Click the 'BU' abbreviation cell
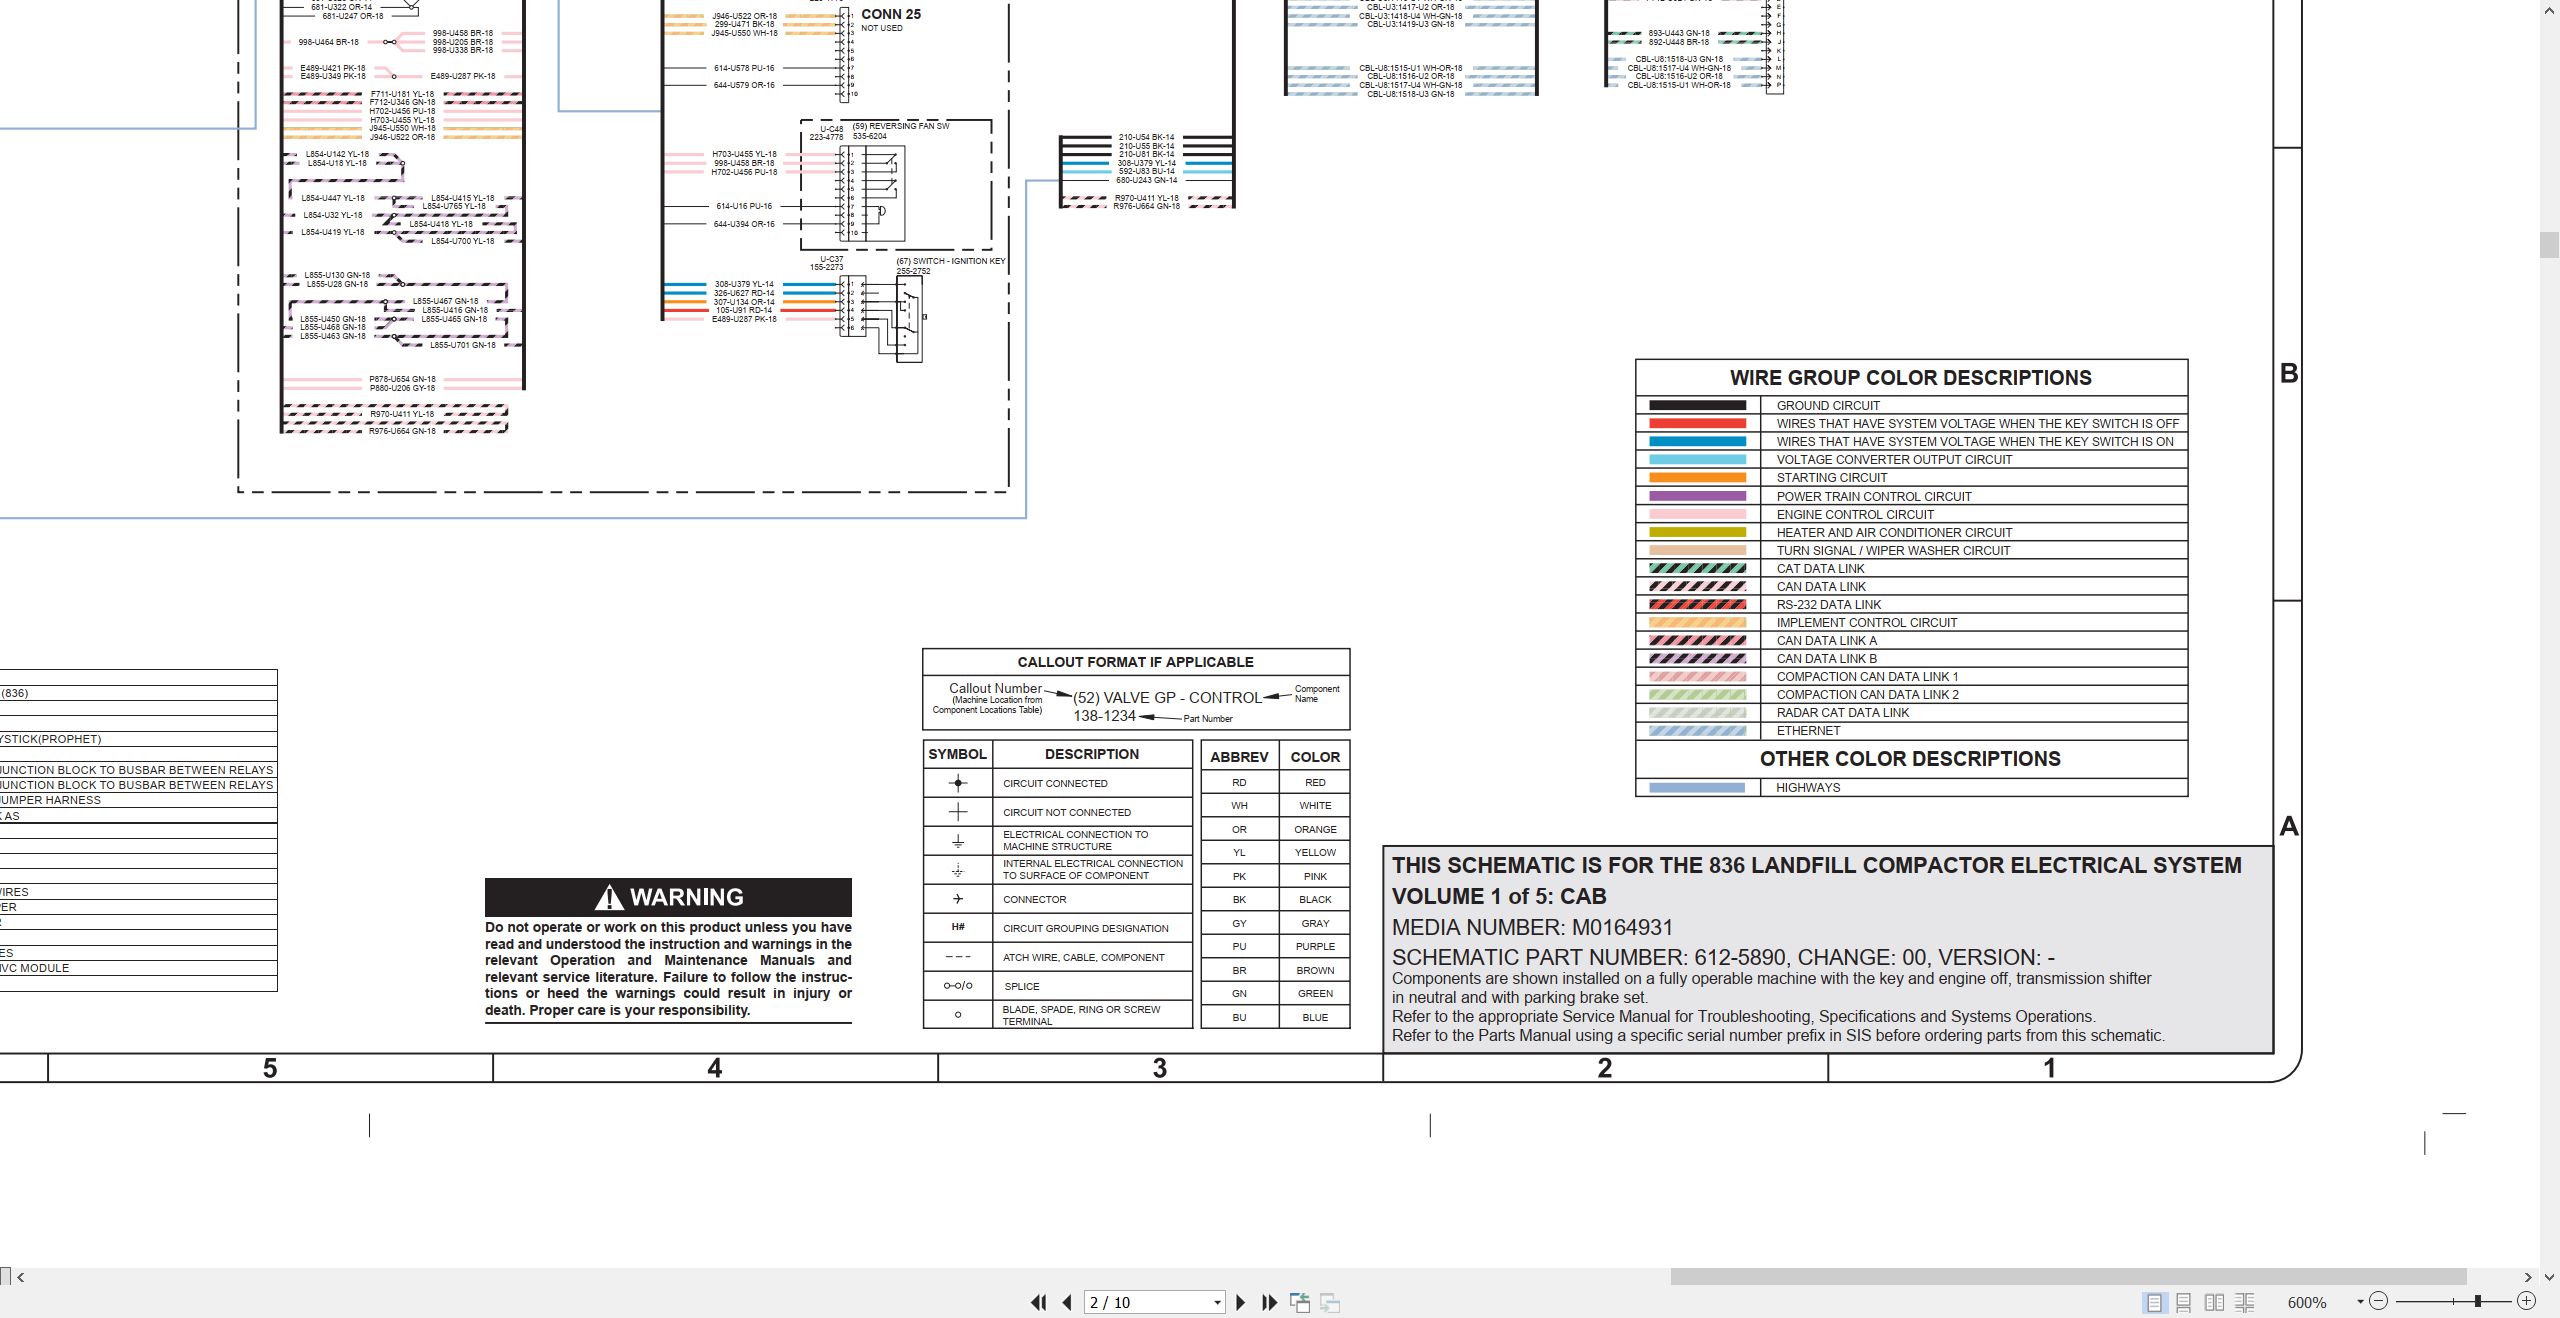Screen dimensions: 2560x1318 point(1239,1017)
